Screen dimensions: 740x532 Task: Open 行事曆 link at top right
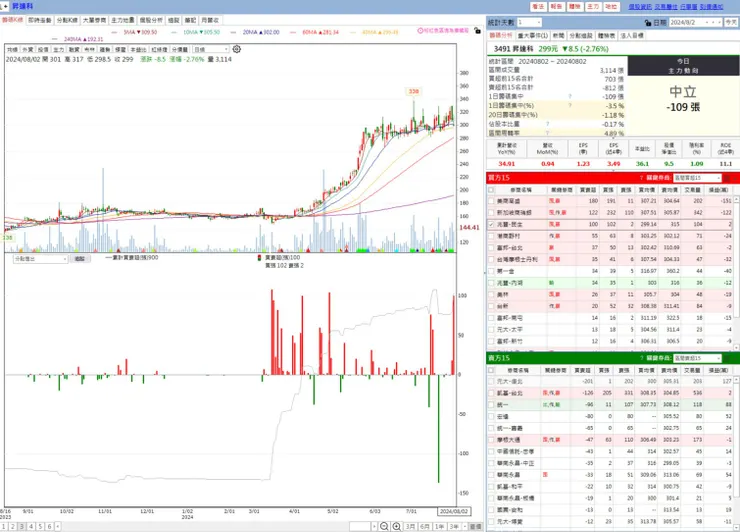pos(689,7)
